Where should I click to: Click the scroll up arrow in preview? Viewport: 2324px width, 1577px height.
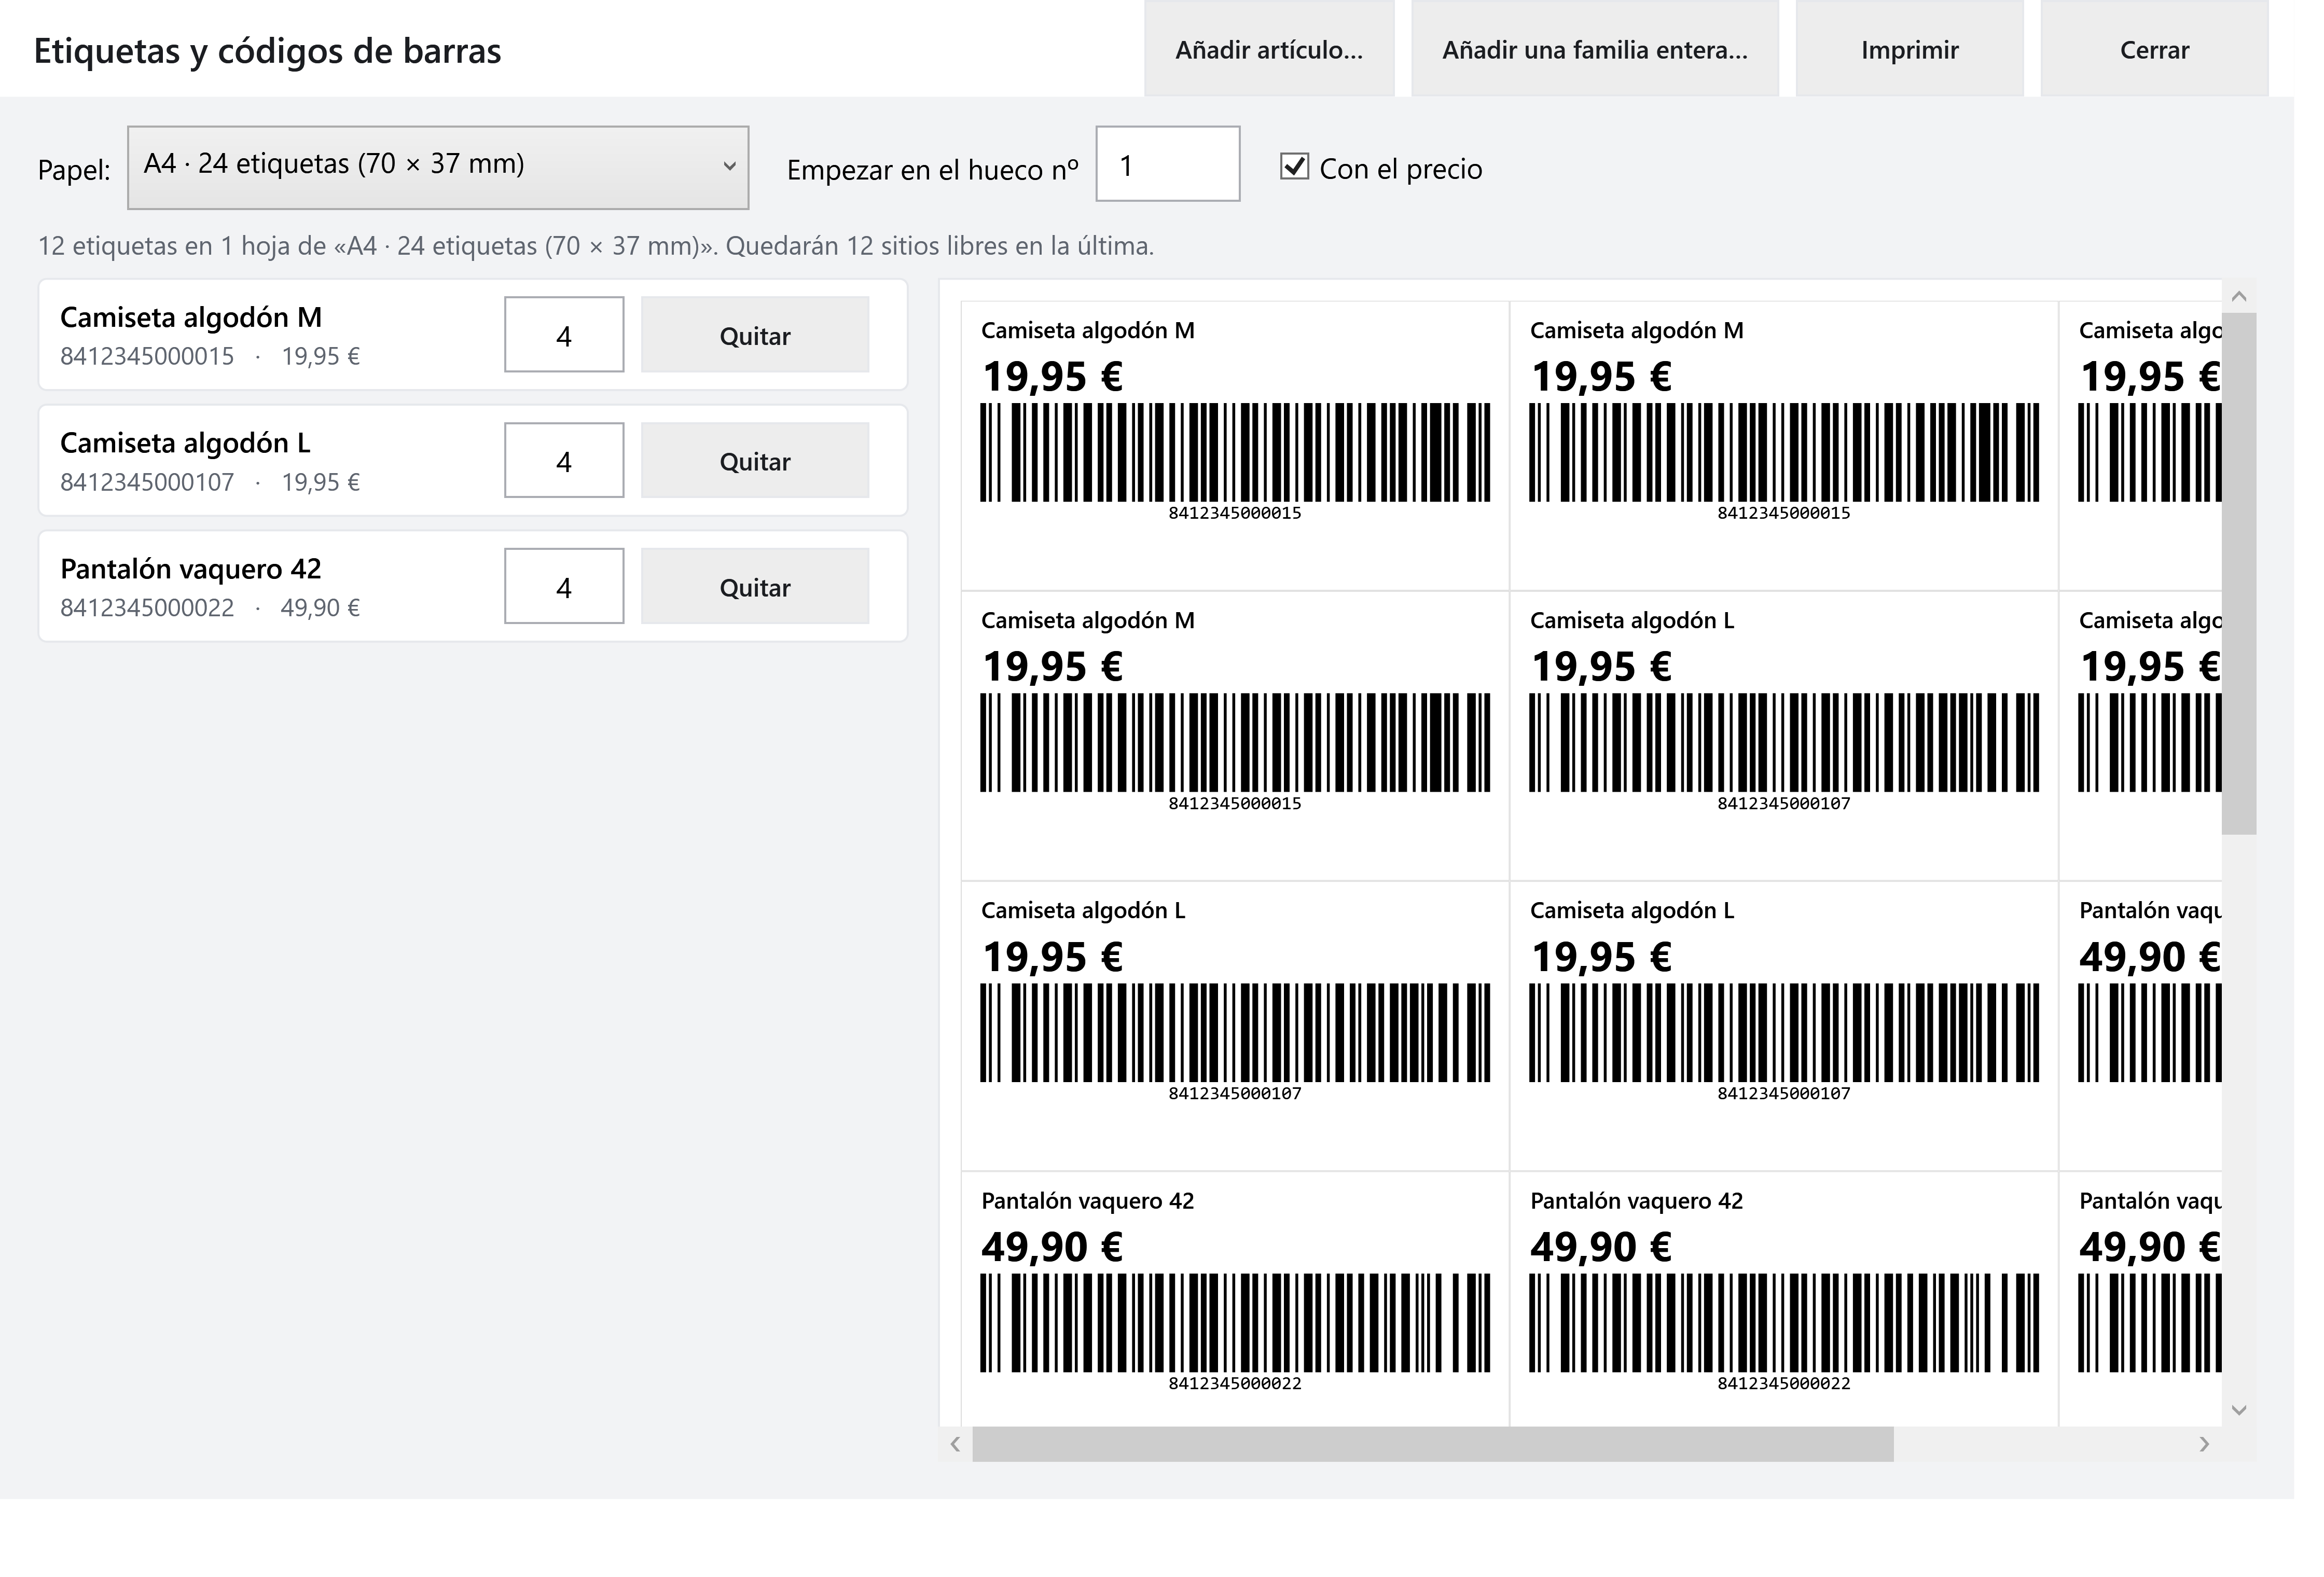tap(2239, 296)
